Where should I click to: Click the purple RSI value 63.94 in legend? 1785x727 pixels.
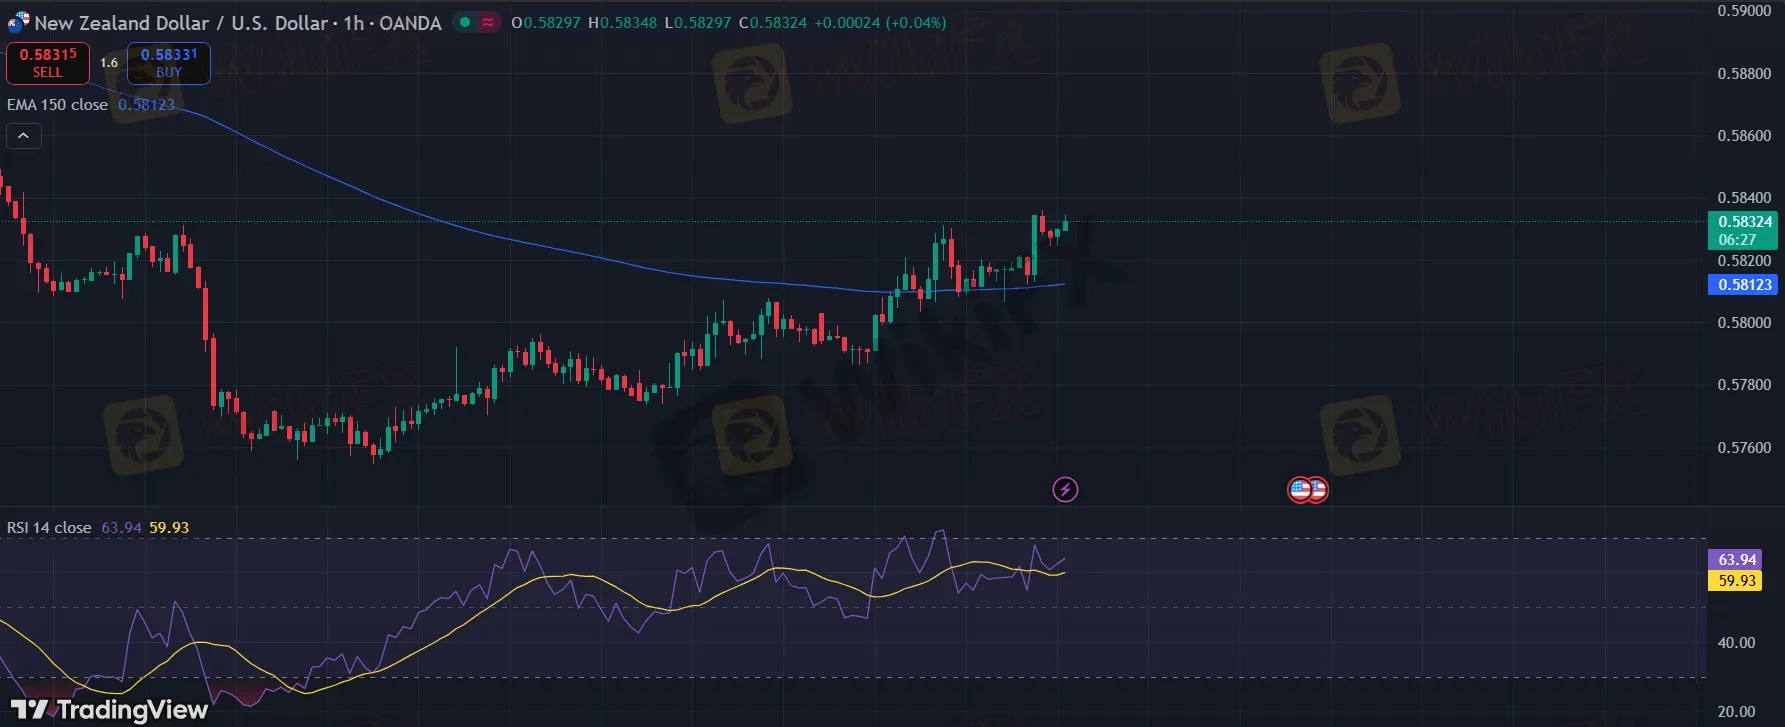(121, 528)
